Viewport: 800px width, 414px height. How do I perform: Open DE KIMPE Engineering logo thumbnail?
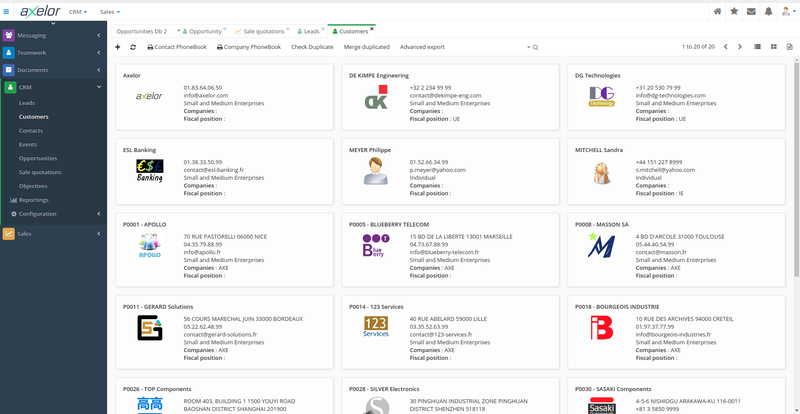(376, 97)
